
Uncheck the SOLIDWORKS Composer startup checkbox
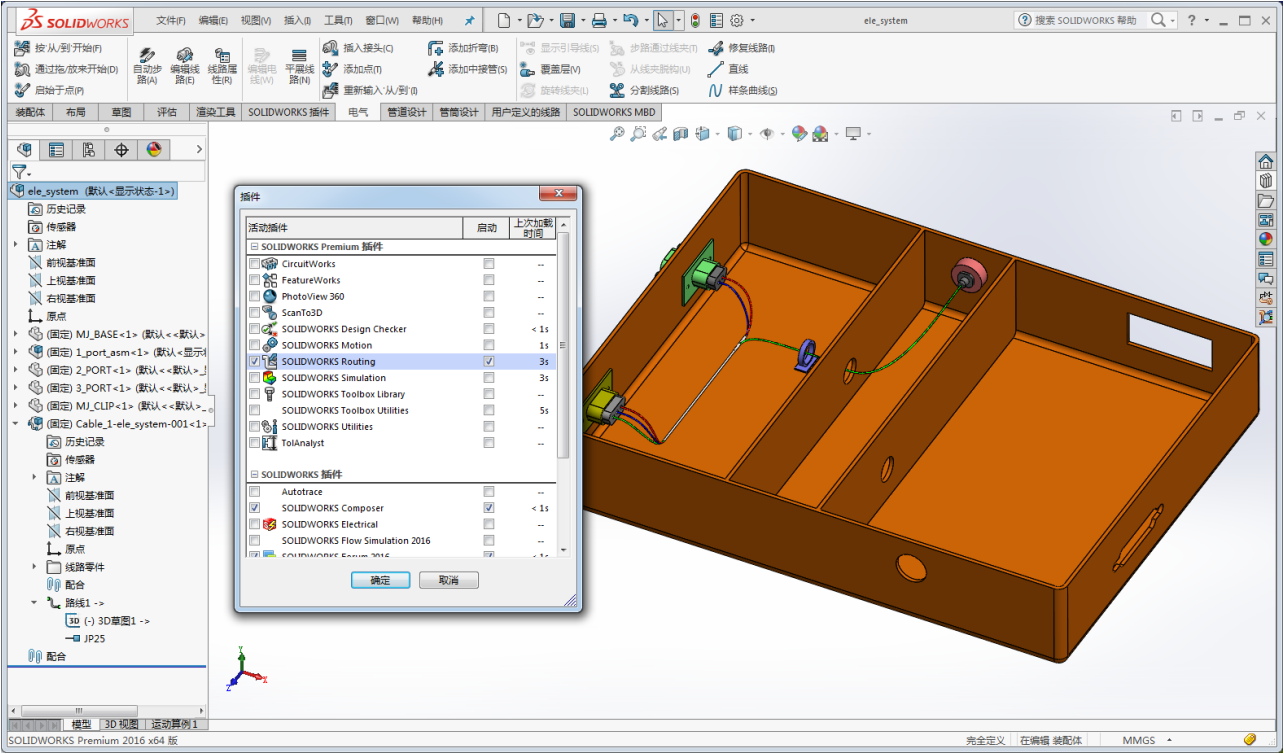[488, 507]
